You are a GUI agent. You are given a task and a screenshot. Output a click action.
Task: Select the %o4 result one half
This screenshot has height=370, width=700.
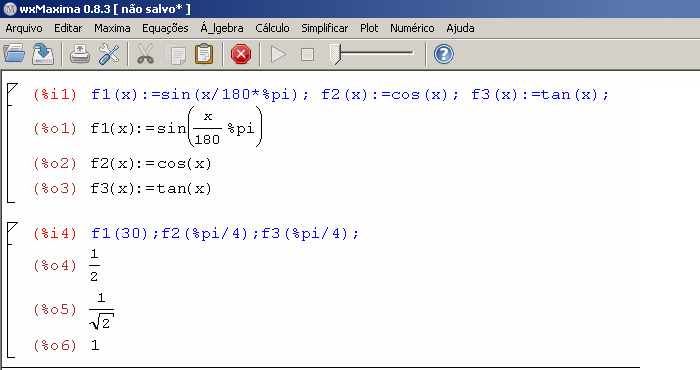coord(94,265)
